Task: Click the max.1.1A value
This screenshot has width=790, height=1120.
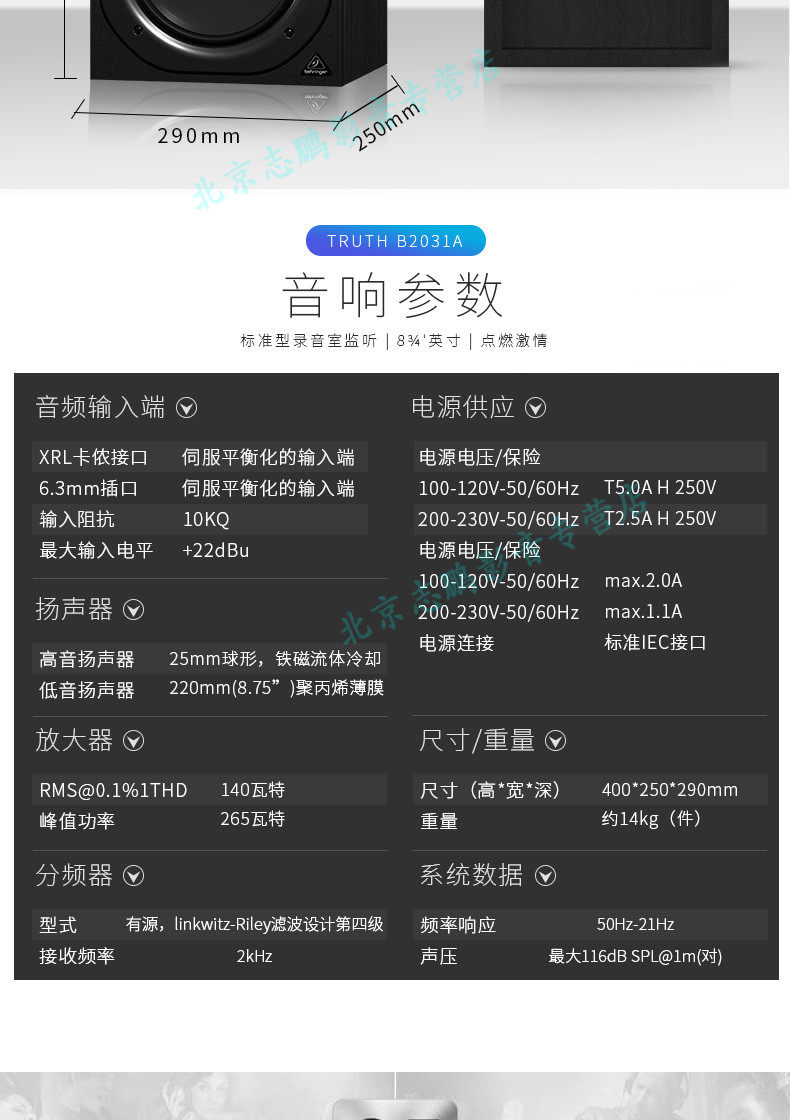Action: [644, 611]
